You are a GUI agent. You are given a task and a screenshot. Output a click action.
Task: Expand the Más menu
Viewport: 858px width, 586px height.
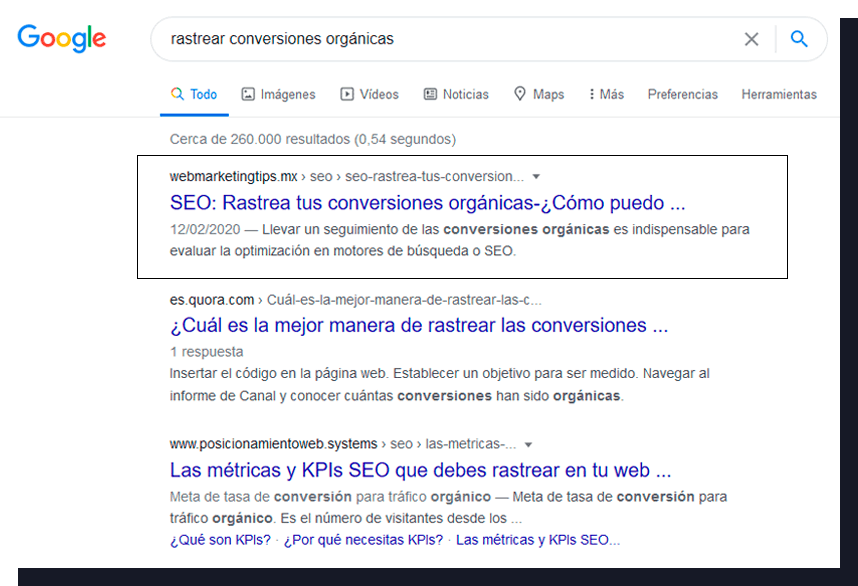606,94
